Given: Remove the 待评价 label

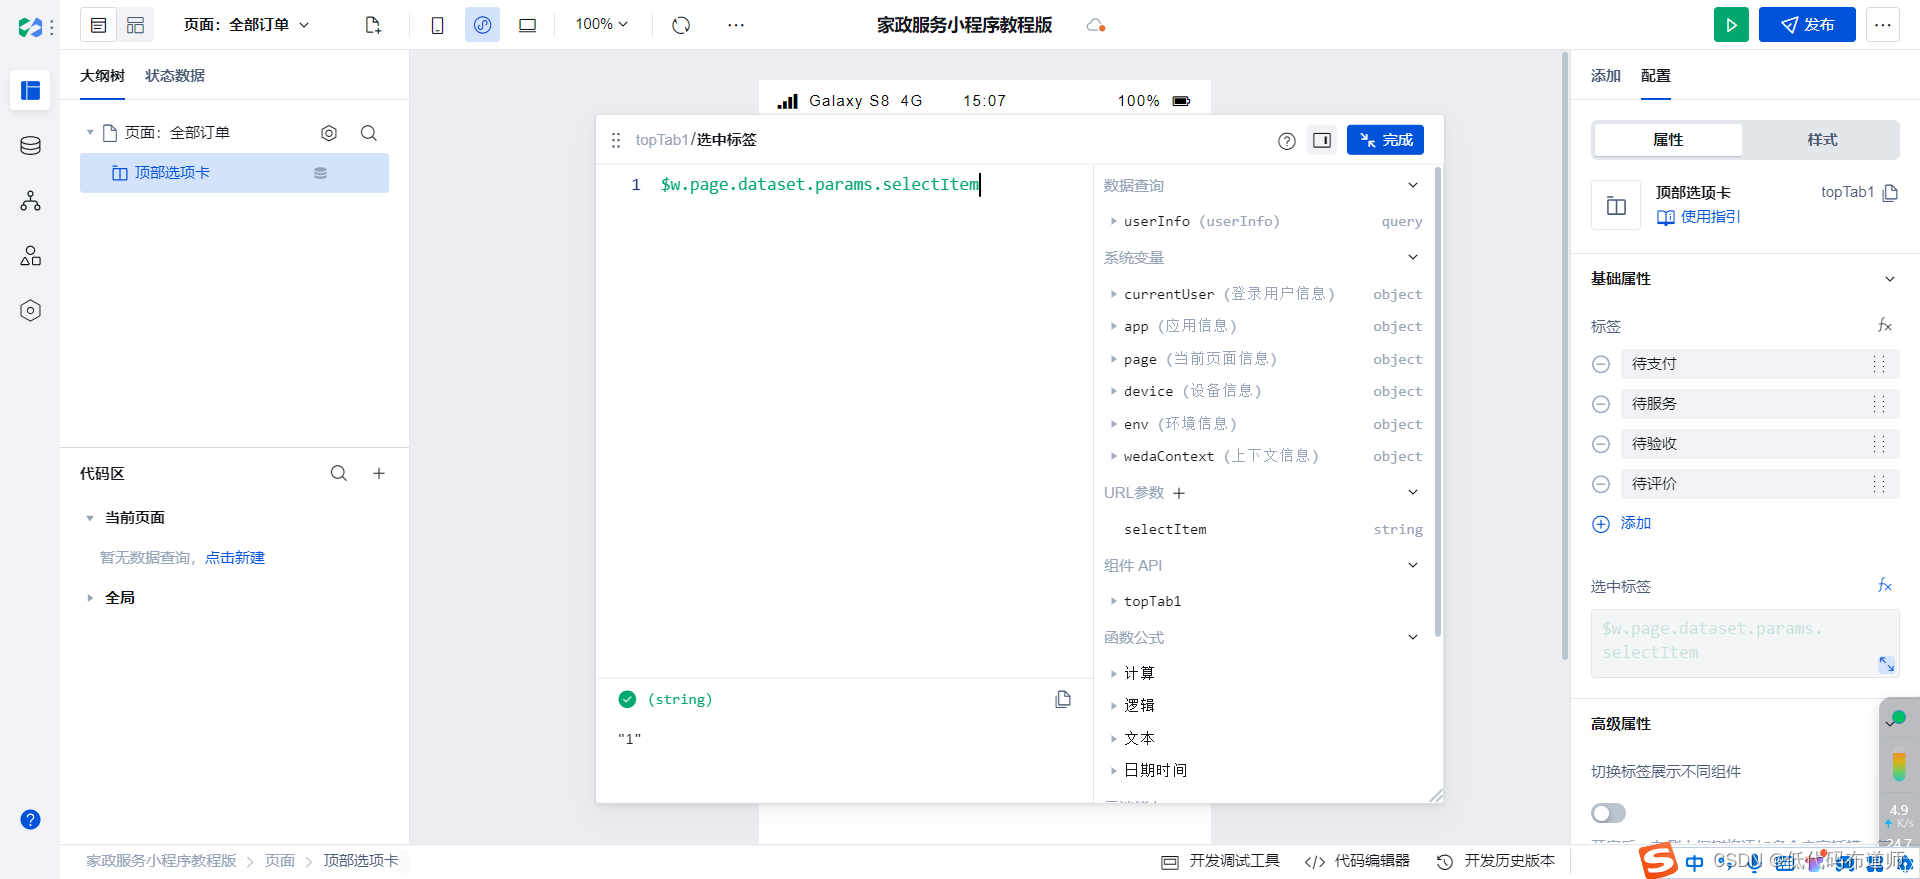Looking at the screenshot, I should pyautogui.click(x=1601, y=484).
